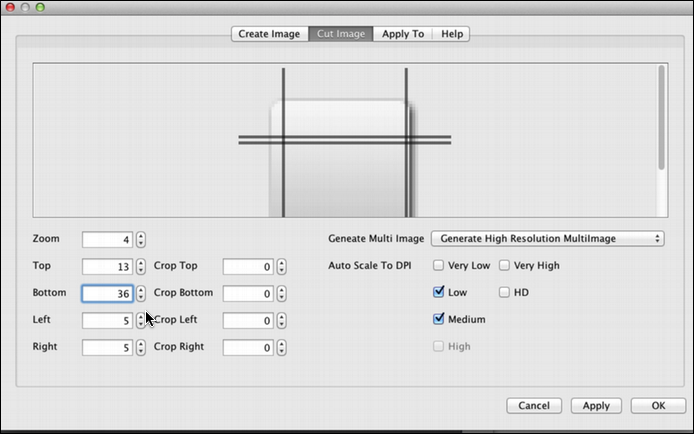This screenshot has width=694, height=434.
Task: Click the Right value stepper arrows
Action: point(141,347)
